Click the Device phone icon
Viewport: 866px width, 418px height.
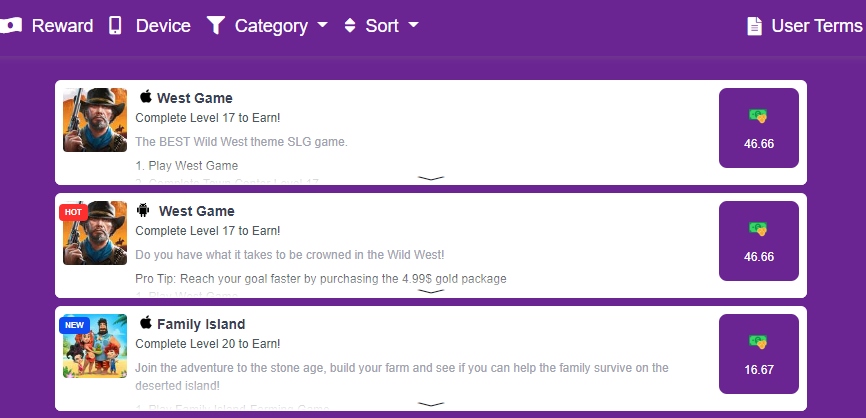pyautogui.click(x=115, y=25)
